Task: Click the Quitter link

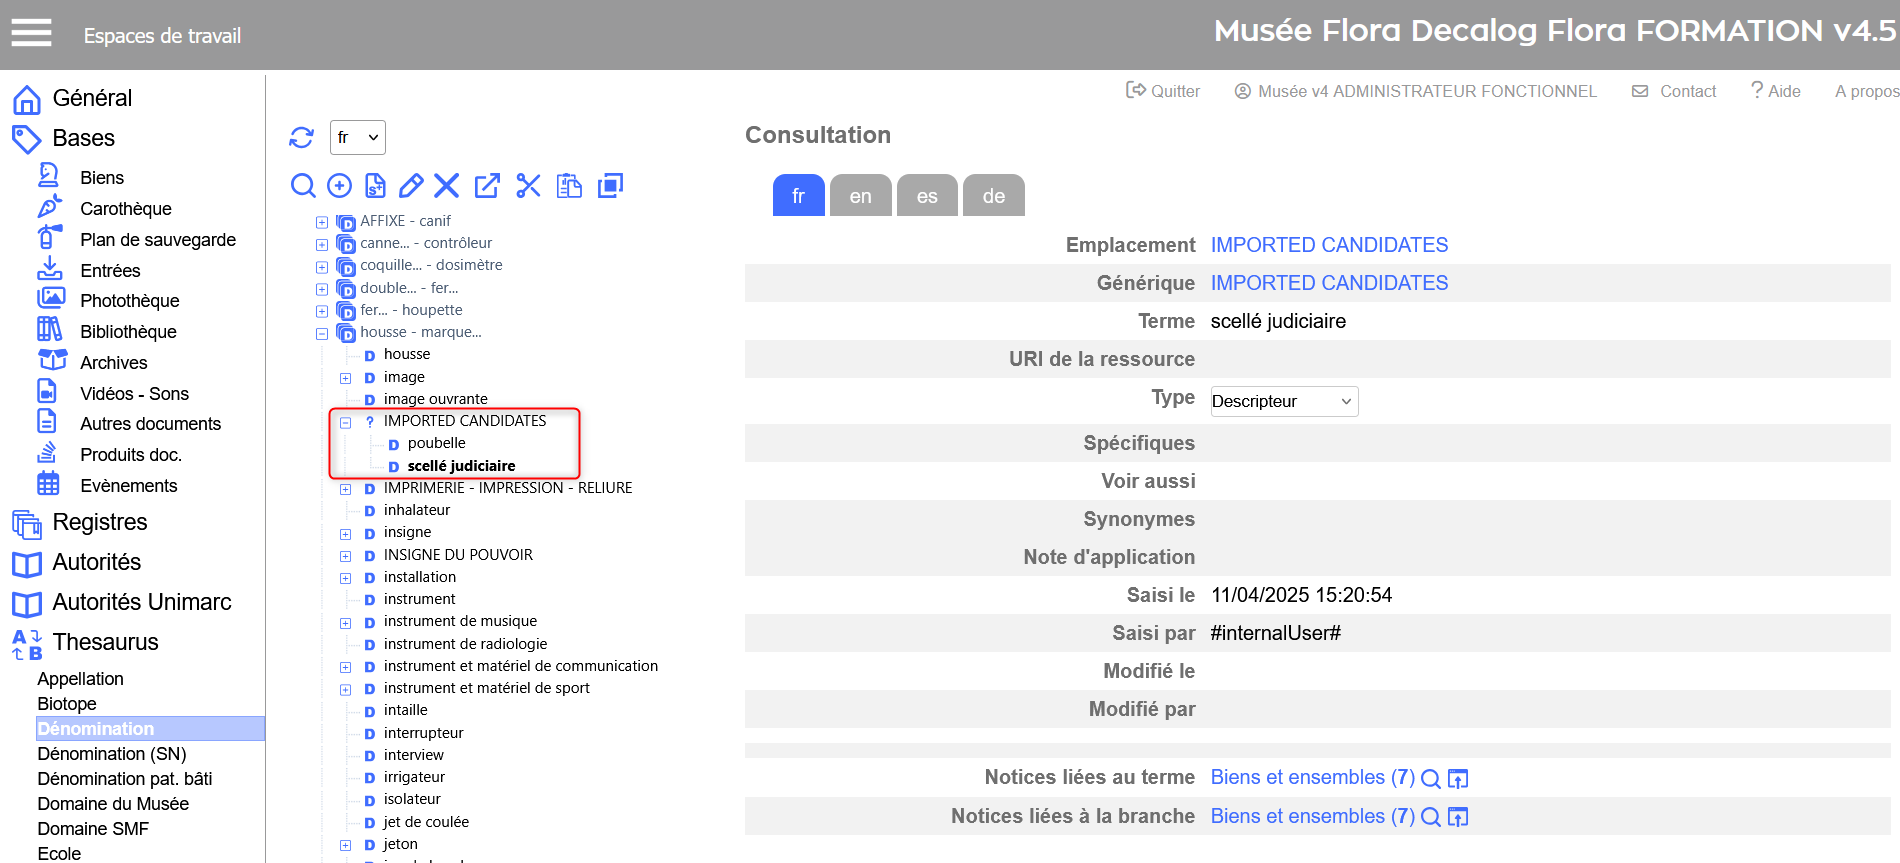Action: [1163, 91]
